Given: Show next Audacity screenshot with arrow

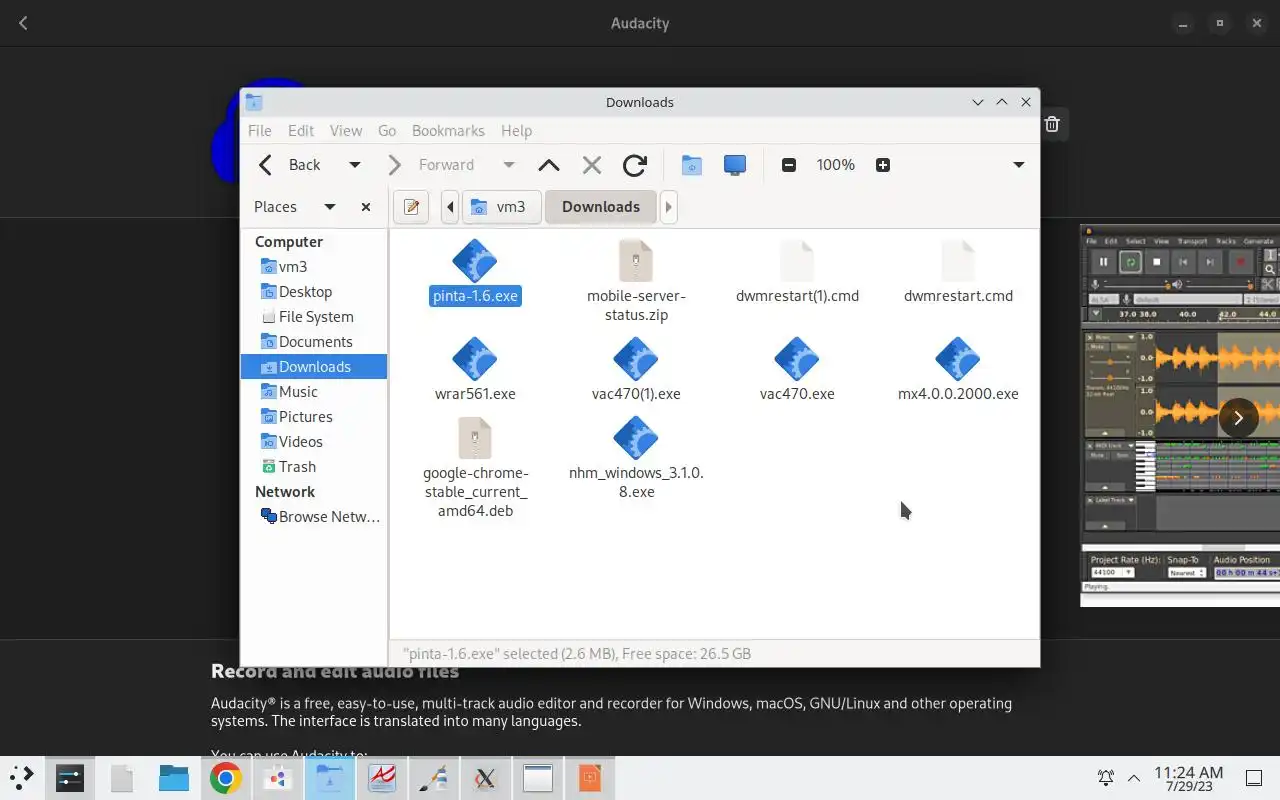Looking at the screenshot, I should point(1238,417).
